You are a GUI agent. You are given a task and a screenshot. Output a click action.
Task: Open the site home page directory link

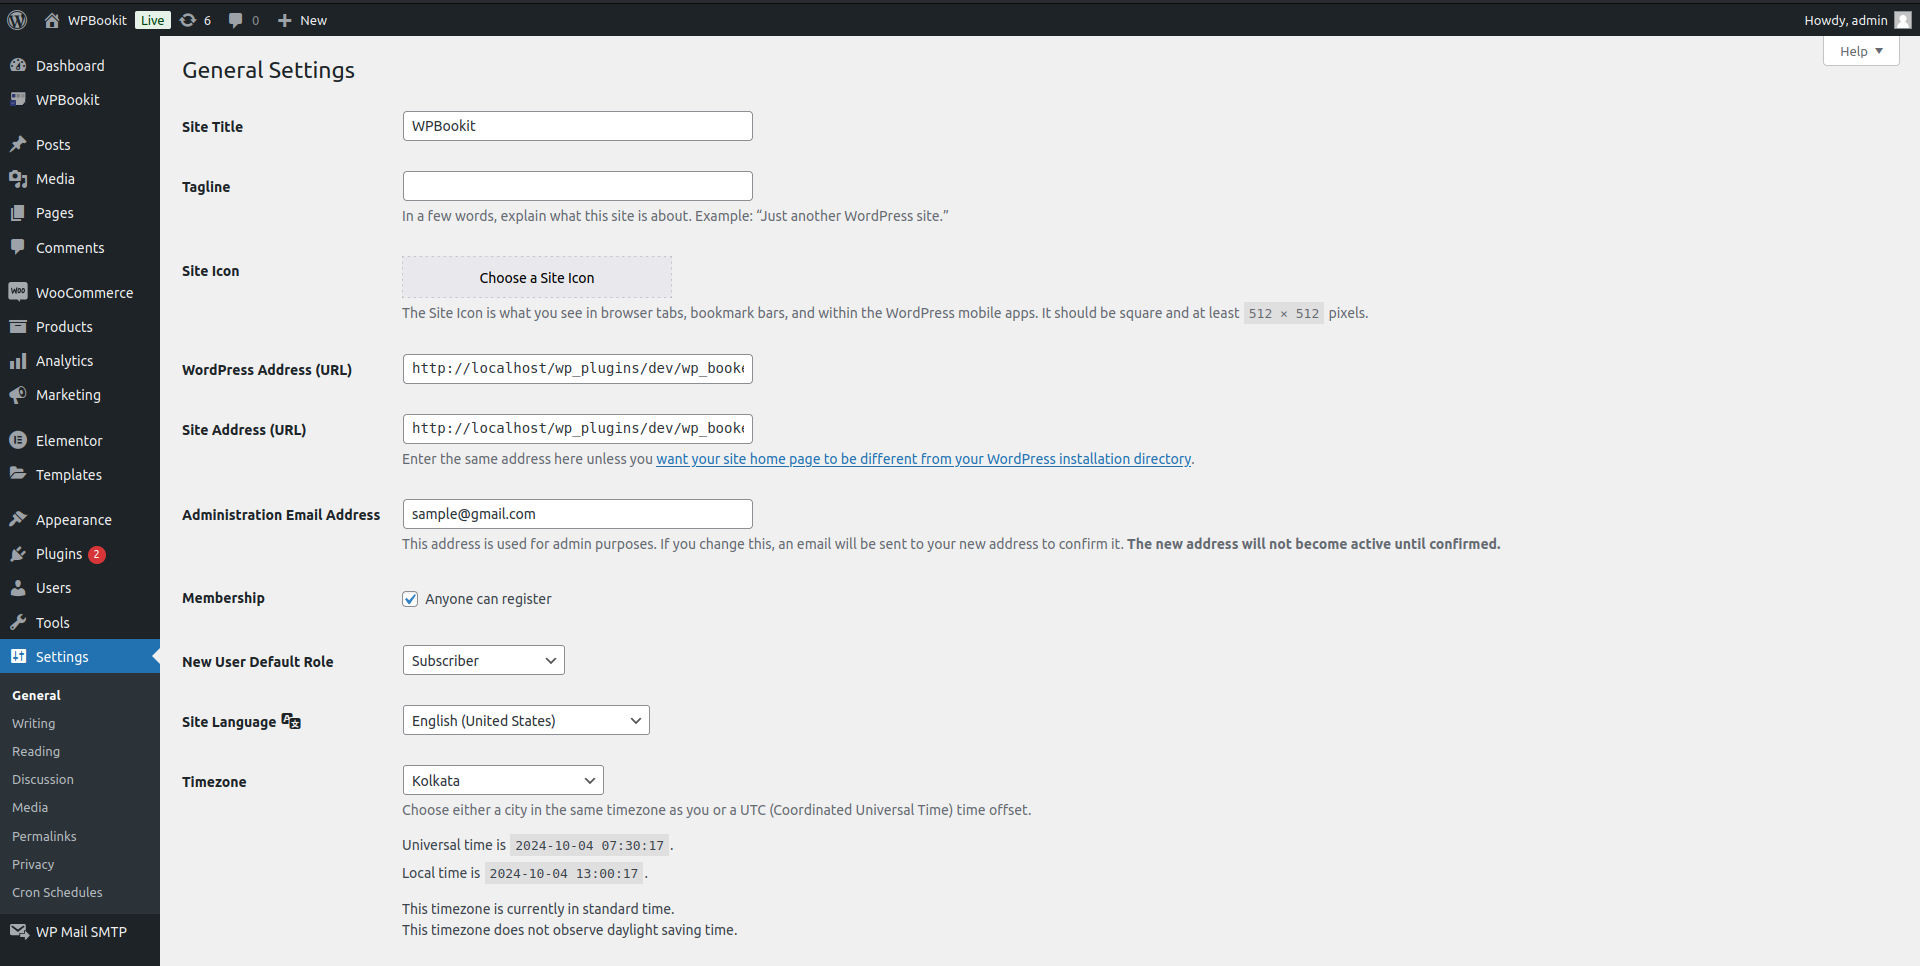pos(923,459)
